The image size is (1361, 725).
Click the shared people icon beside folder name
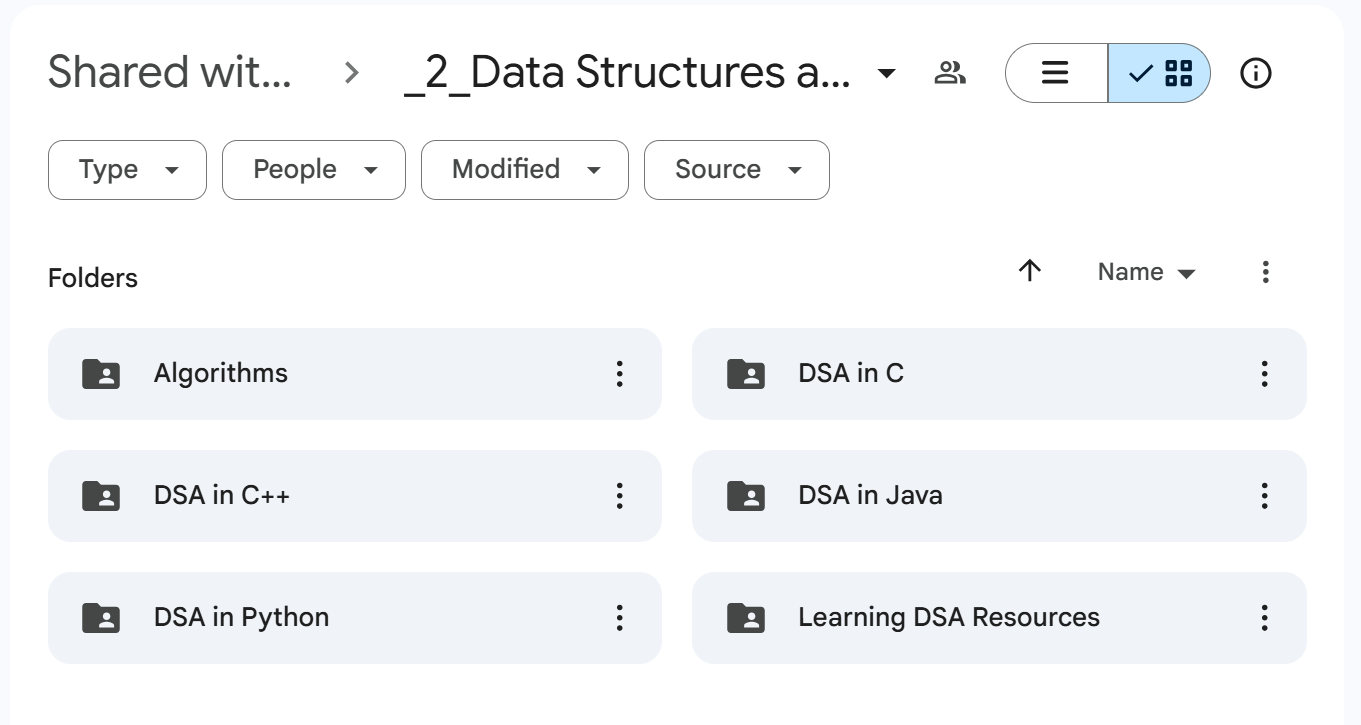949,73
